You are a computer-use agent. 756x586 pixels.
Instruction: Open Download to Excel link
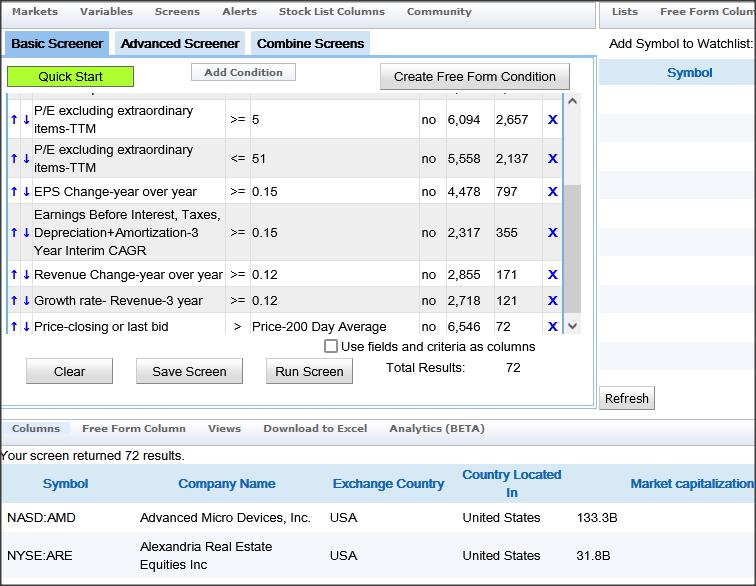coord(315,429)
